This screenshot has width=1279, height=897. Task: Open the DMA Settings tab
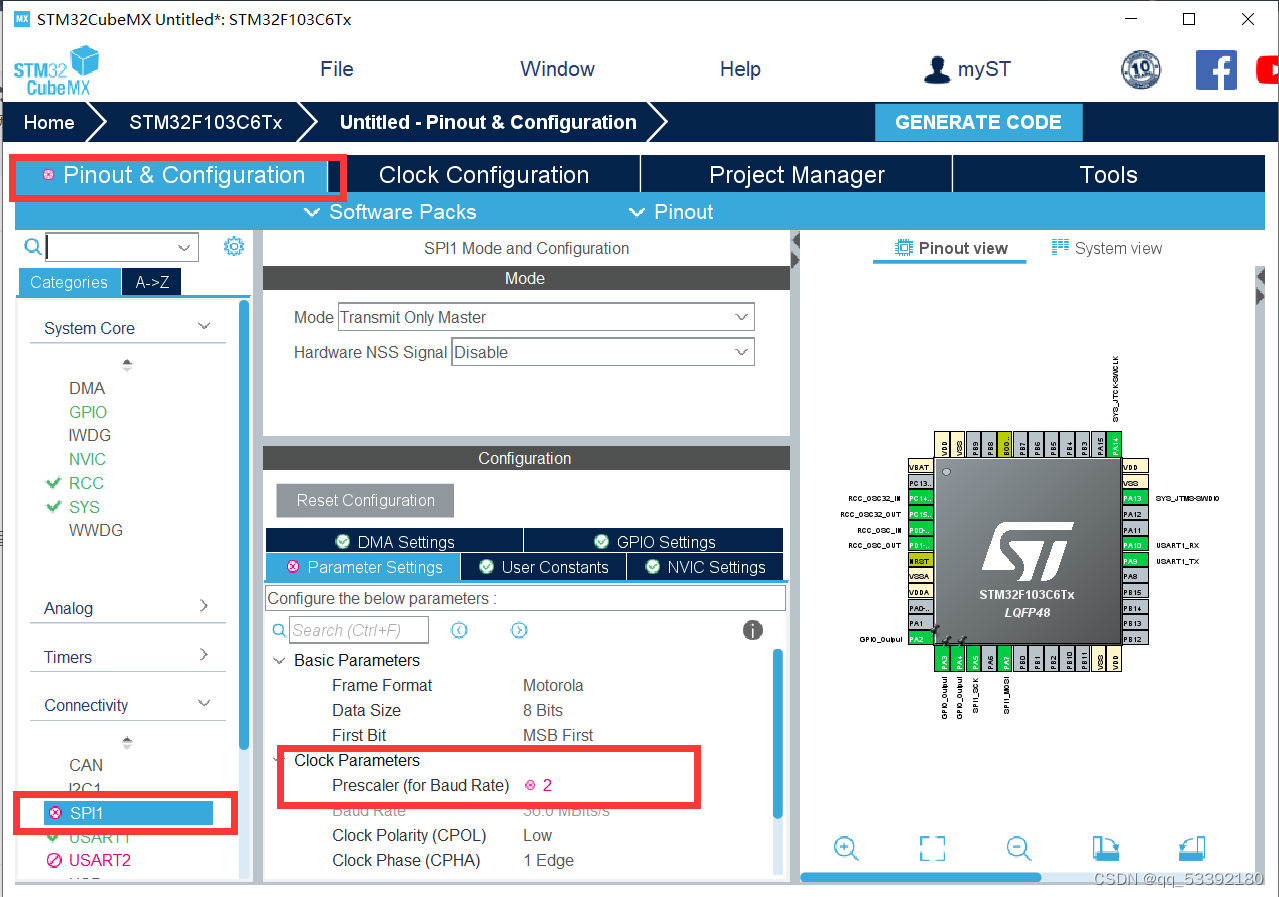click(394, 541)
